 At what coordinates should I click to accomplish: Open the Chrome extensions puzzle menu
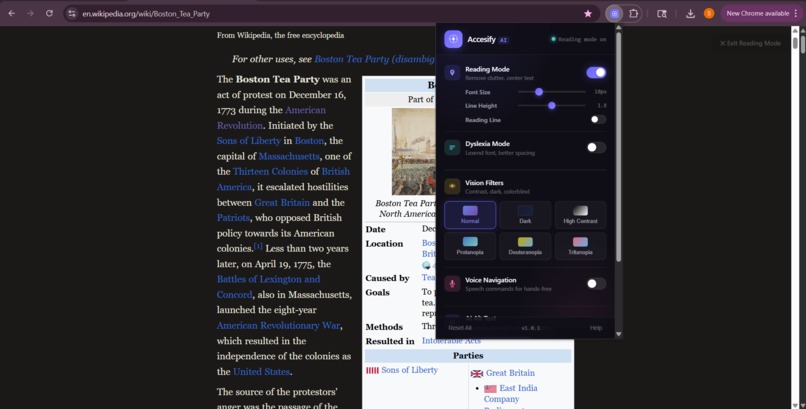(x=633, y=14)
